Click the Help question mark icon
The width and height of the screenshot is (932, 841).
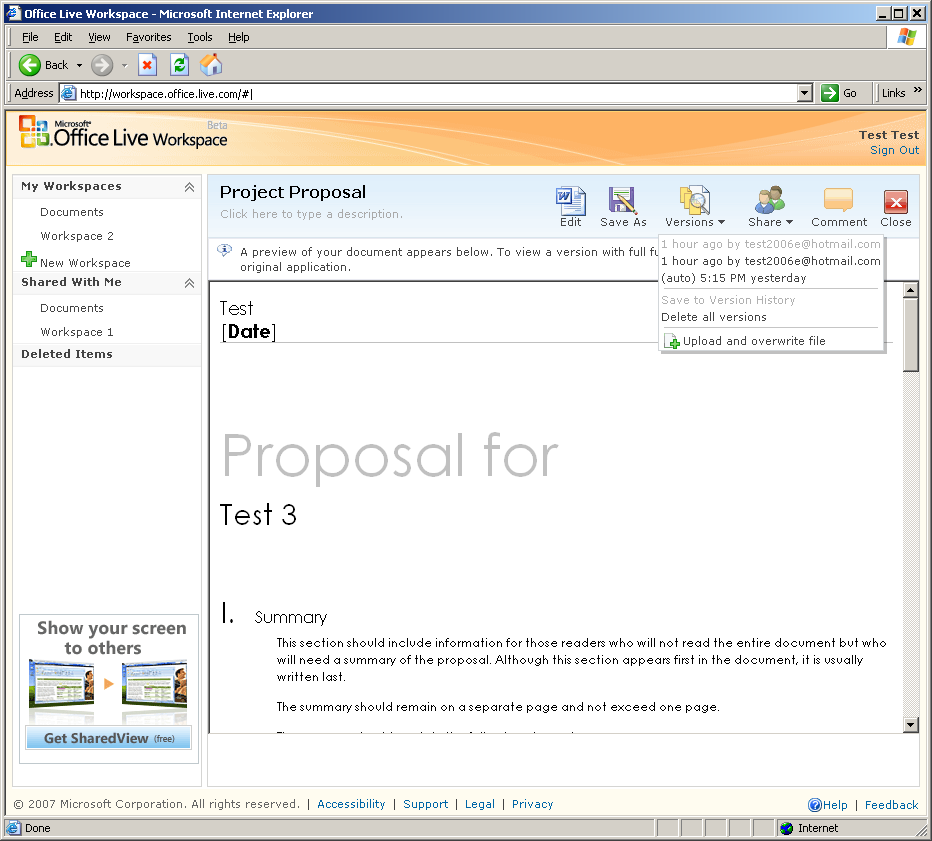814,805
